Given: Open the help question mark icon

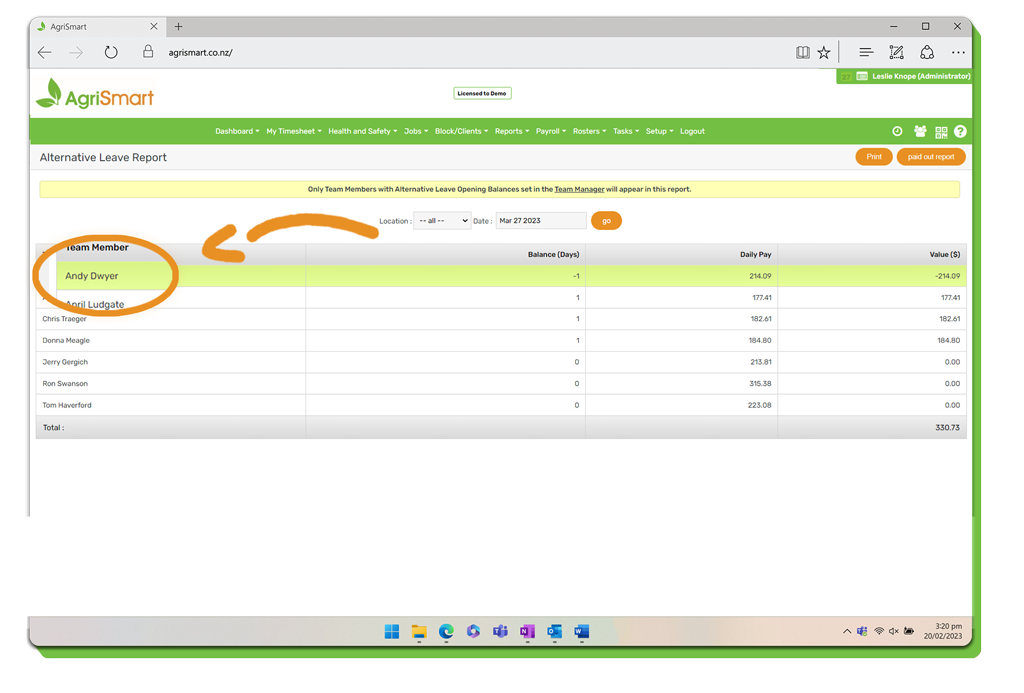Looking at the screenshot, I should click(960, 131).
